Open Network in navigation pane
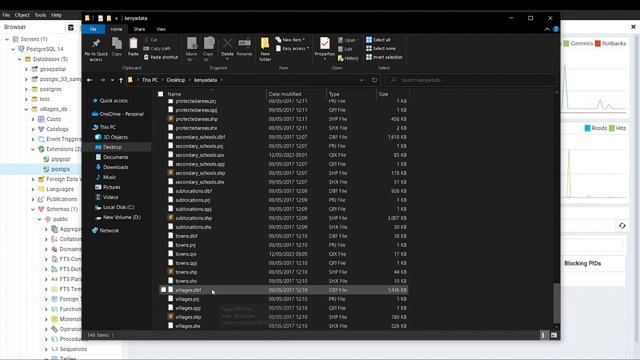Screen dimensions: 640x360 pos(109,230)
